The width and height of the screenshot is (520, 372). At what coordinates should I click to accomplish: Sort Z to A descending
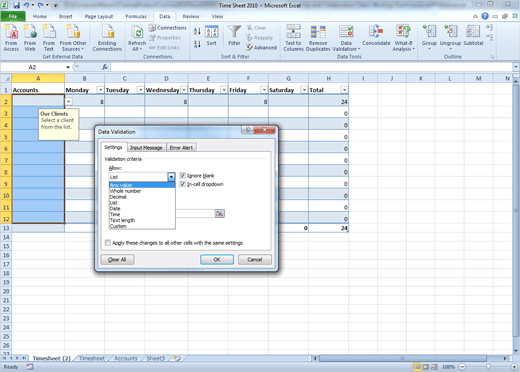[x=197, y=44]
